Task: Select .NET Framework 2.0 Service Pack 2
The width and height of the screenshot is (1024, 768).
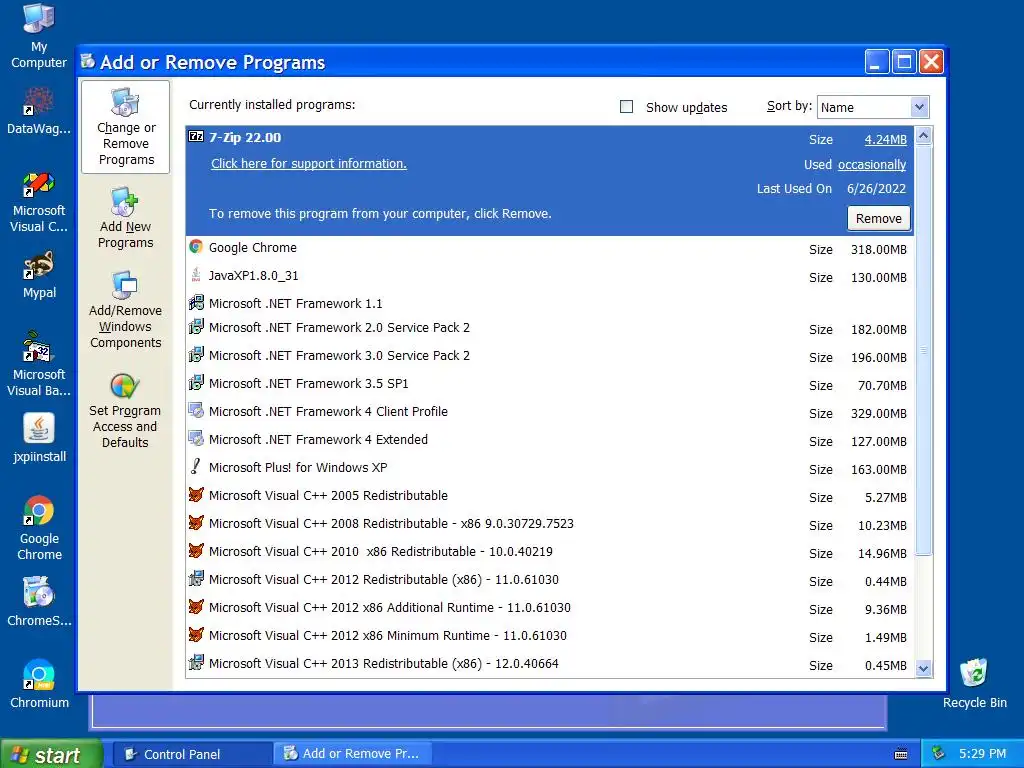Action: click(549, 328)
